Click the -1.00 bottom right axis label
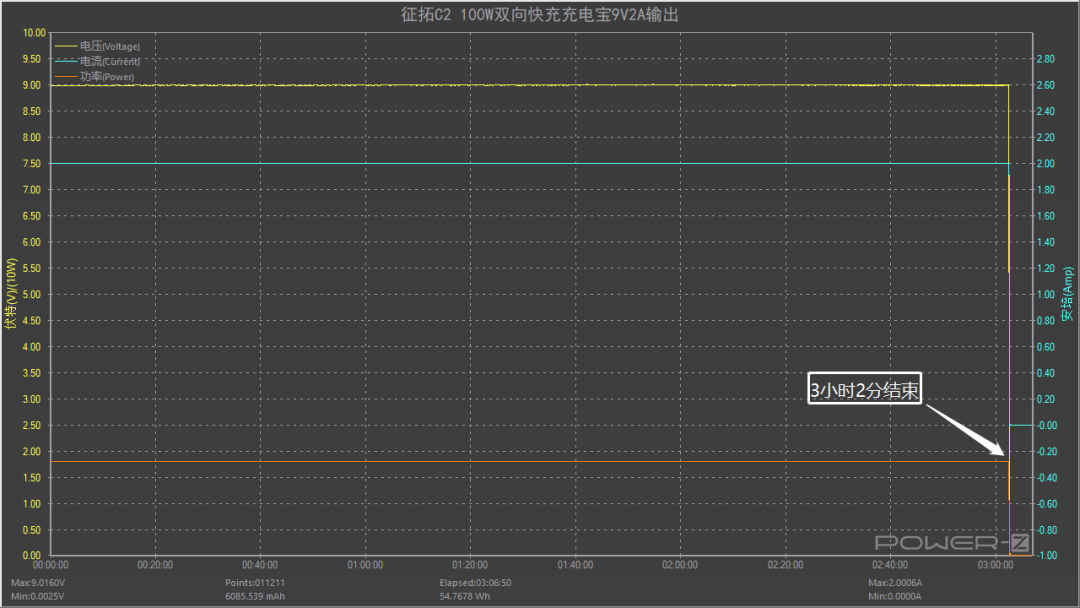 1047,556
